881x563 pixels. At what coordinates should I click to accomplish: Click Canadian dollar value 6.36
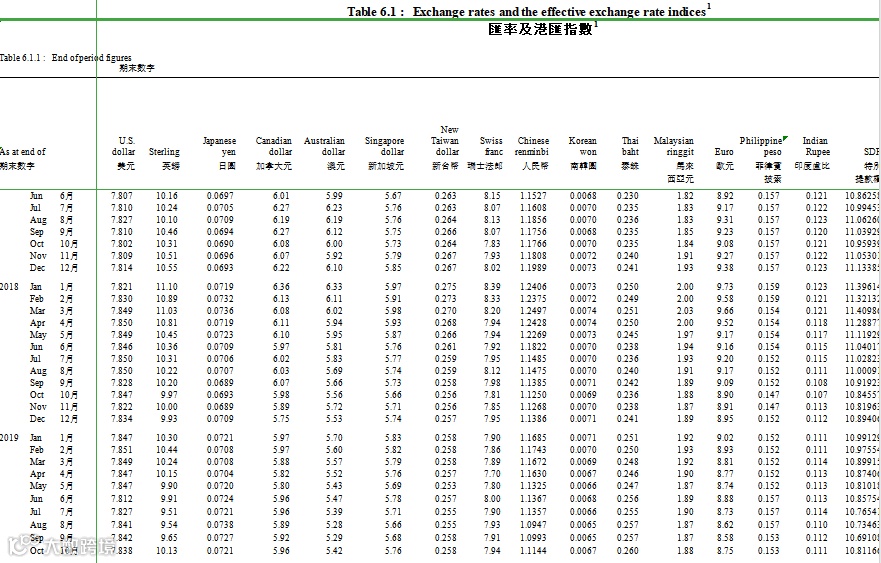(x=281, y=287)
